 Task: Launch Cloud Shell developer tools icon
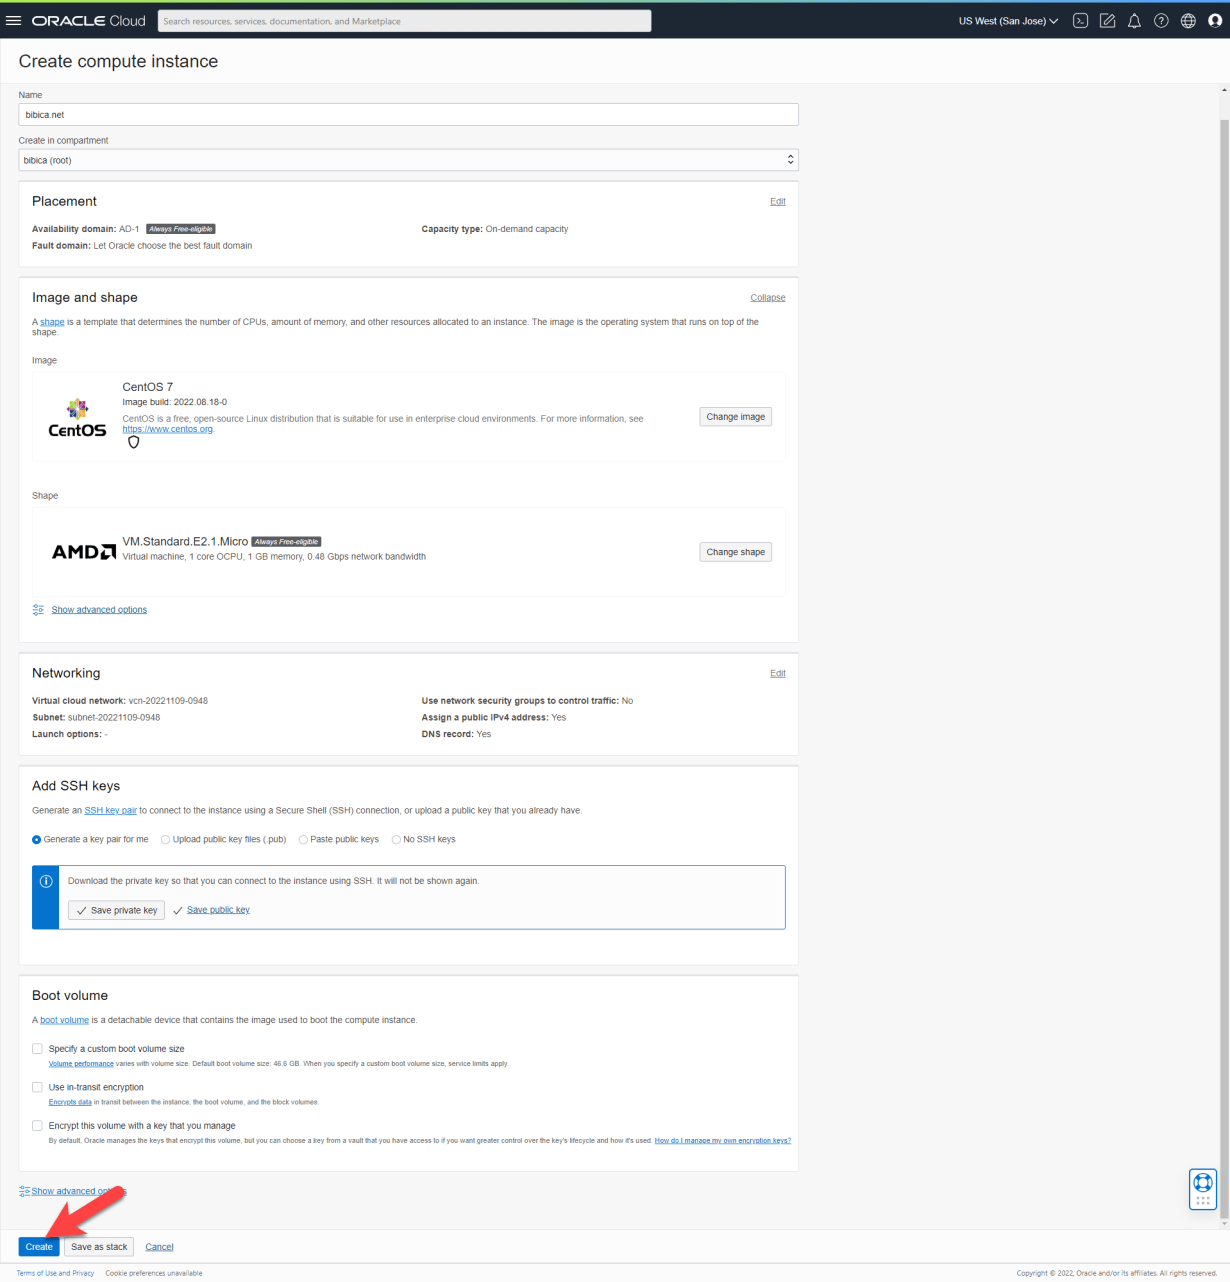[1080, 21]
